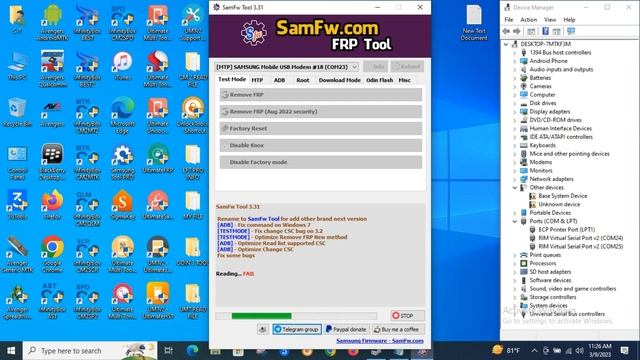Open Task View on the taskbar
The height and width of the screenshot is (360, 640).
(x=168, y=351)
